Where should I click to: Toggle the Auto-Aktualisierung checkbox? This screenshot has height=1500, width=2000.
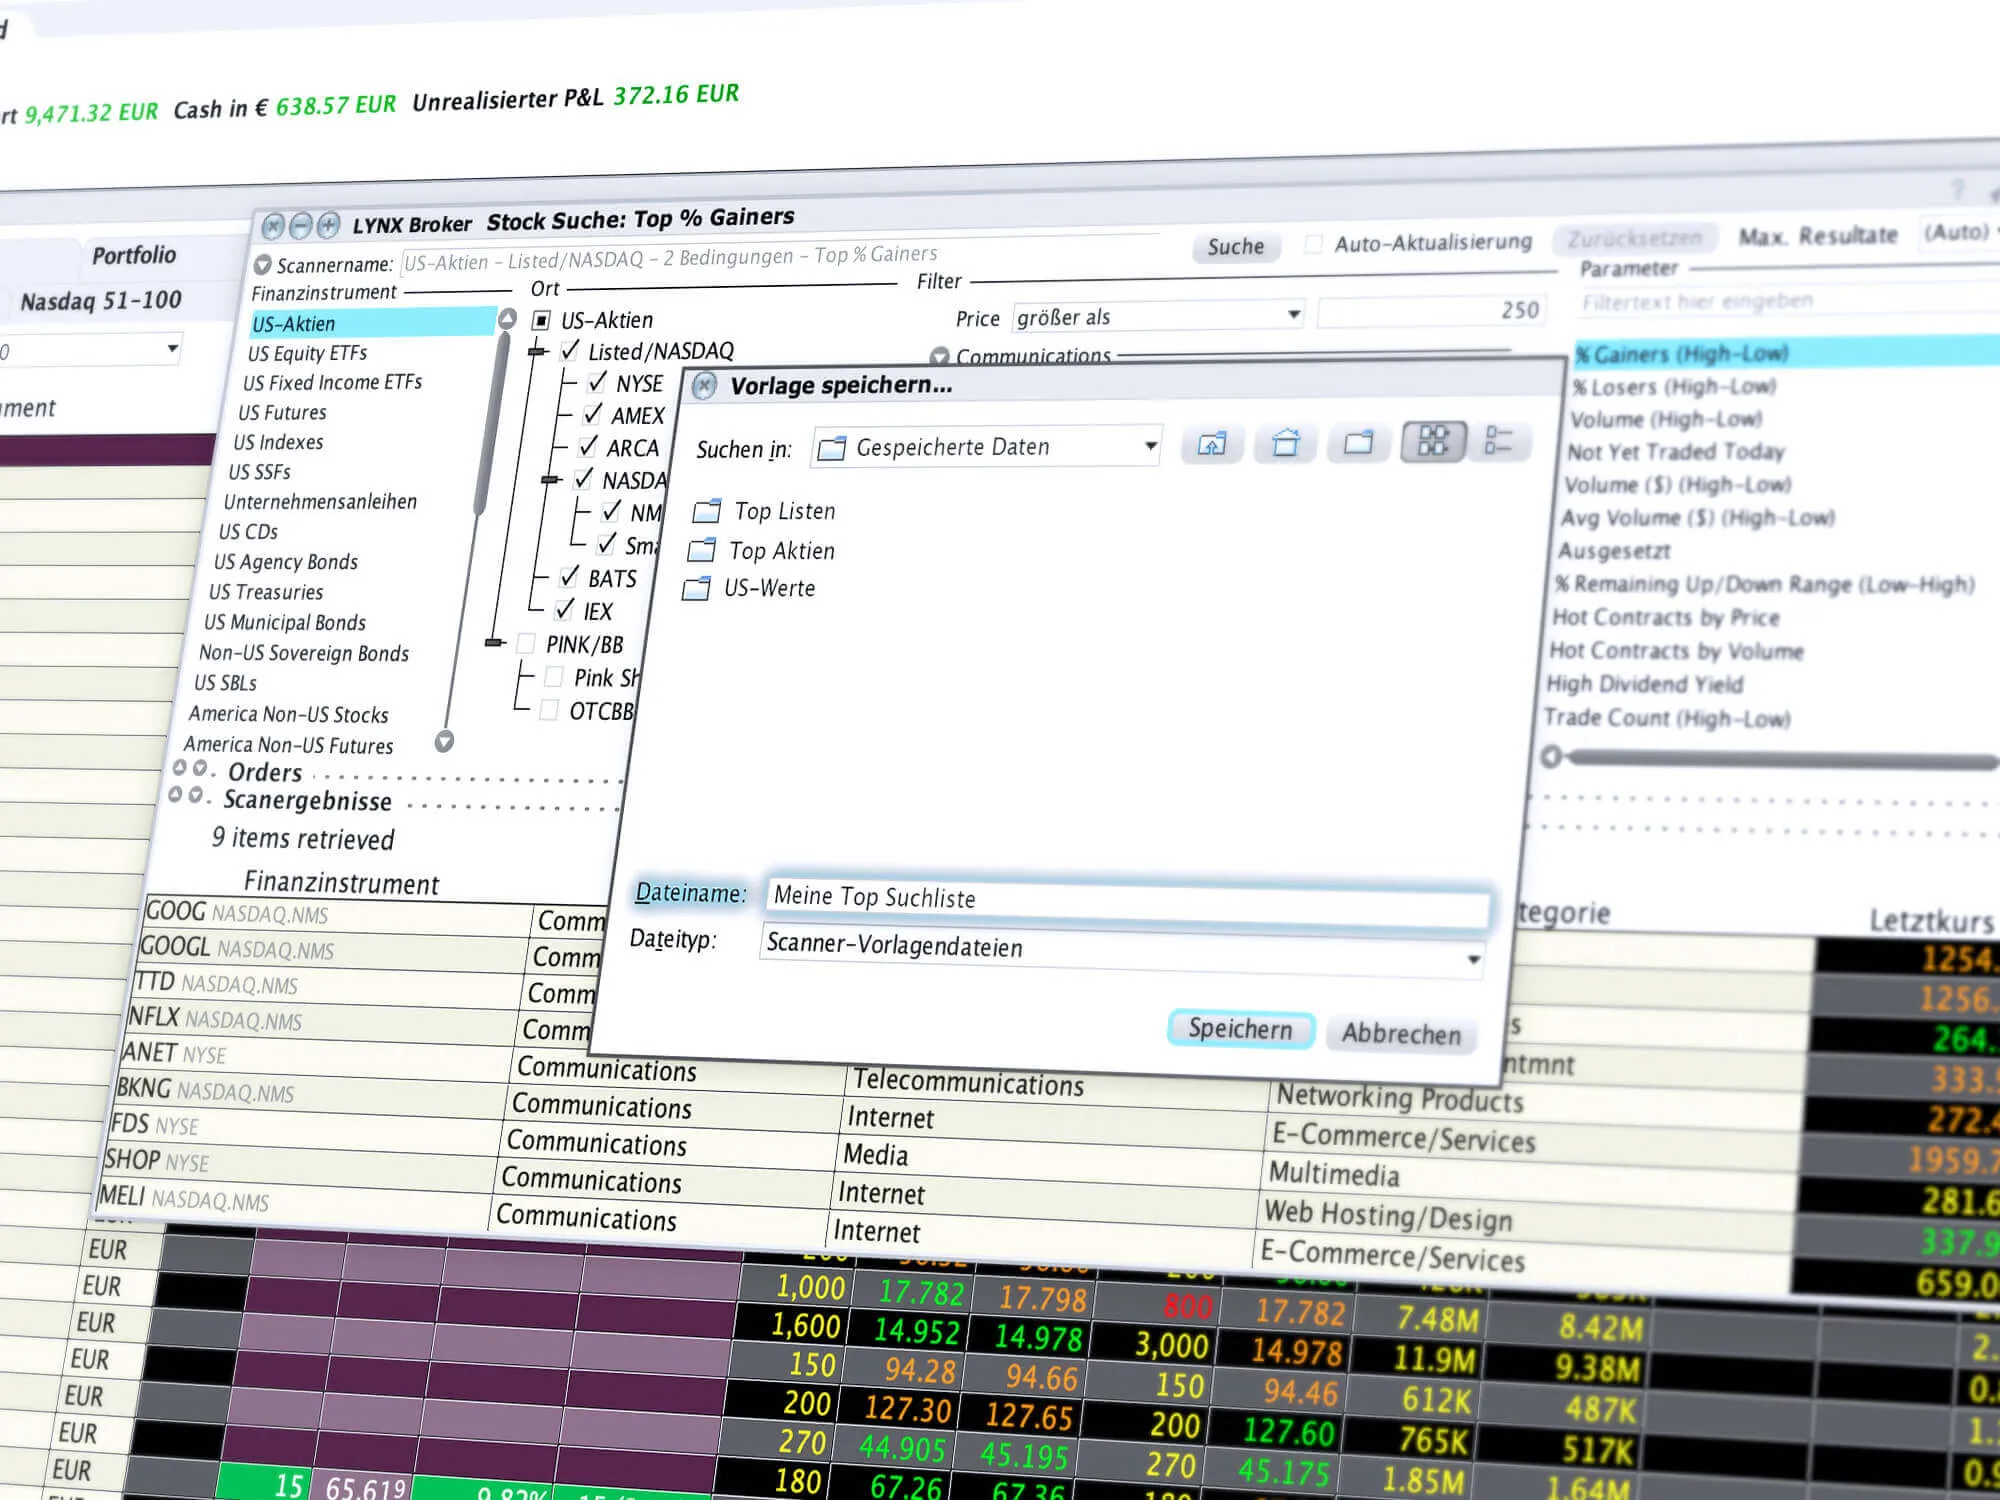point(1313,244)
